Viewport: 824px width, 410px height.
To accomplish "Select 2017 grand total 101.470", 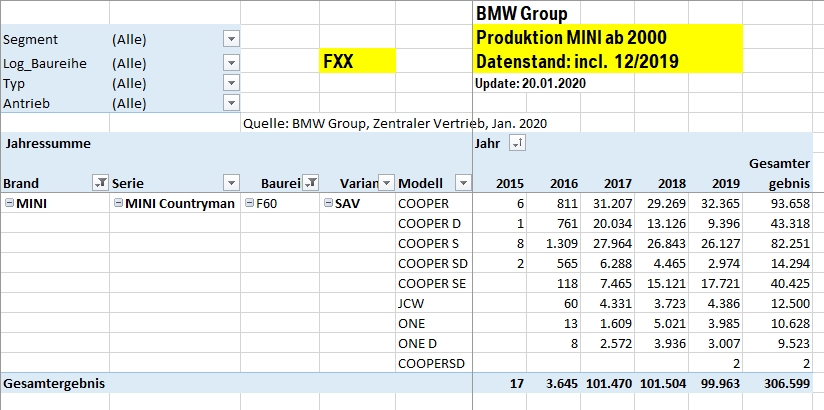I will click(x=609, y=383).
